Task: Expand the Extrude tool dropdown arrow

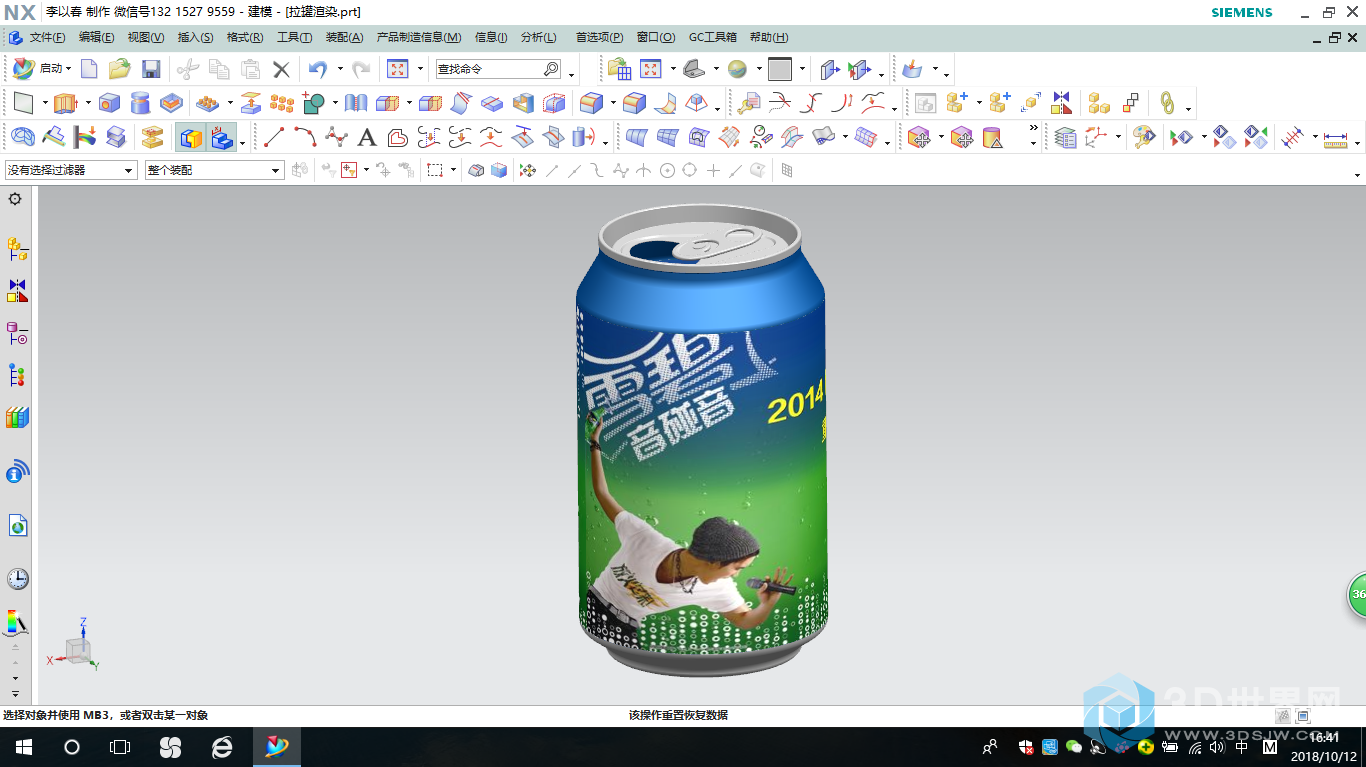Action: point(87,103)
